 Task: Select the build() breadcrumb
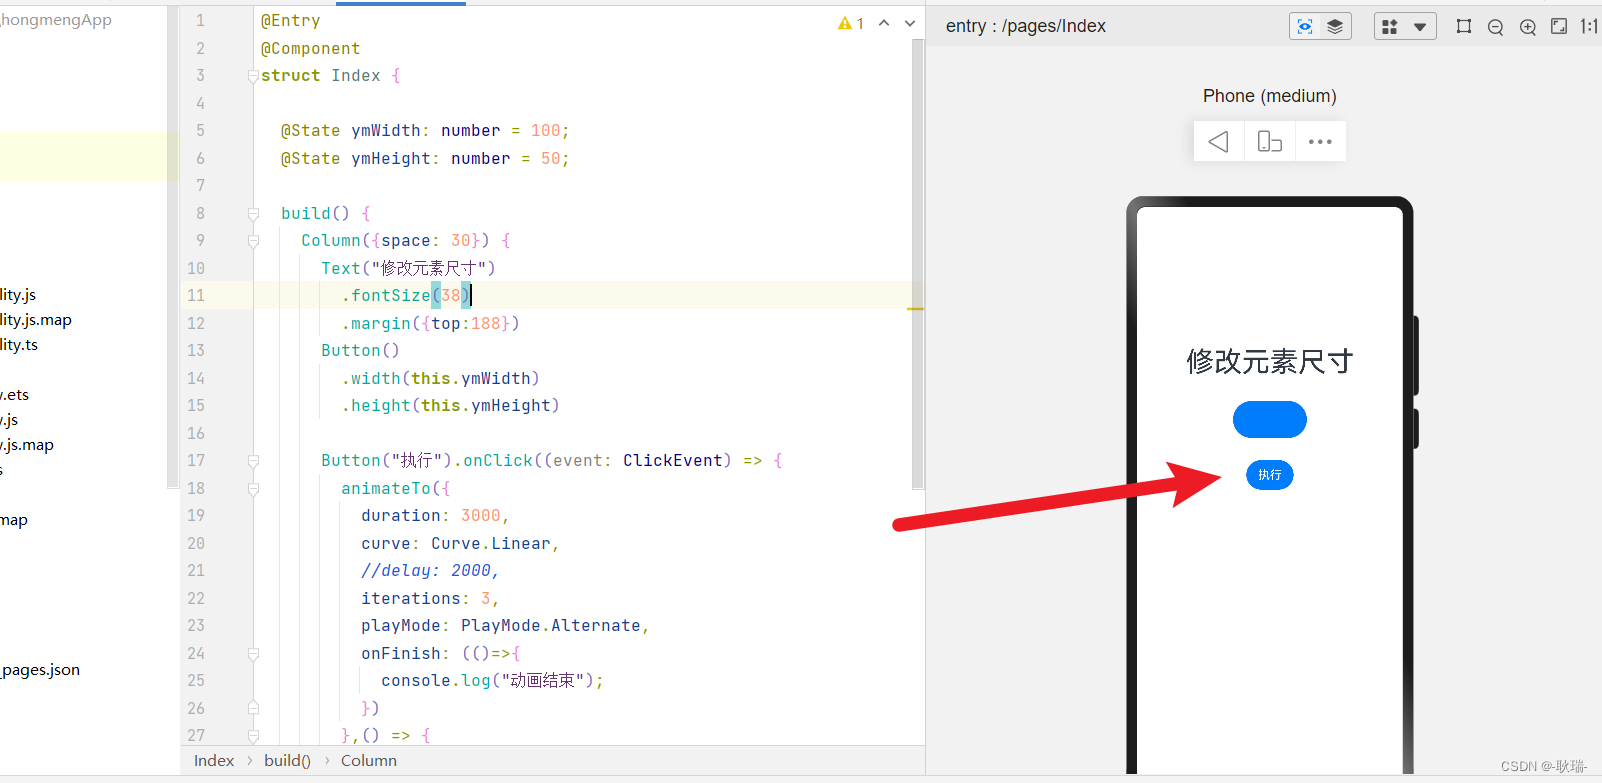click(x=287, y=761)
